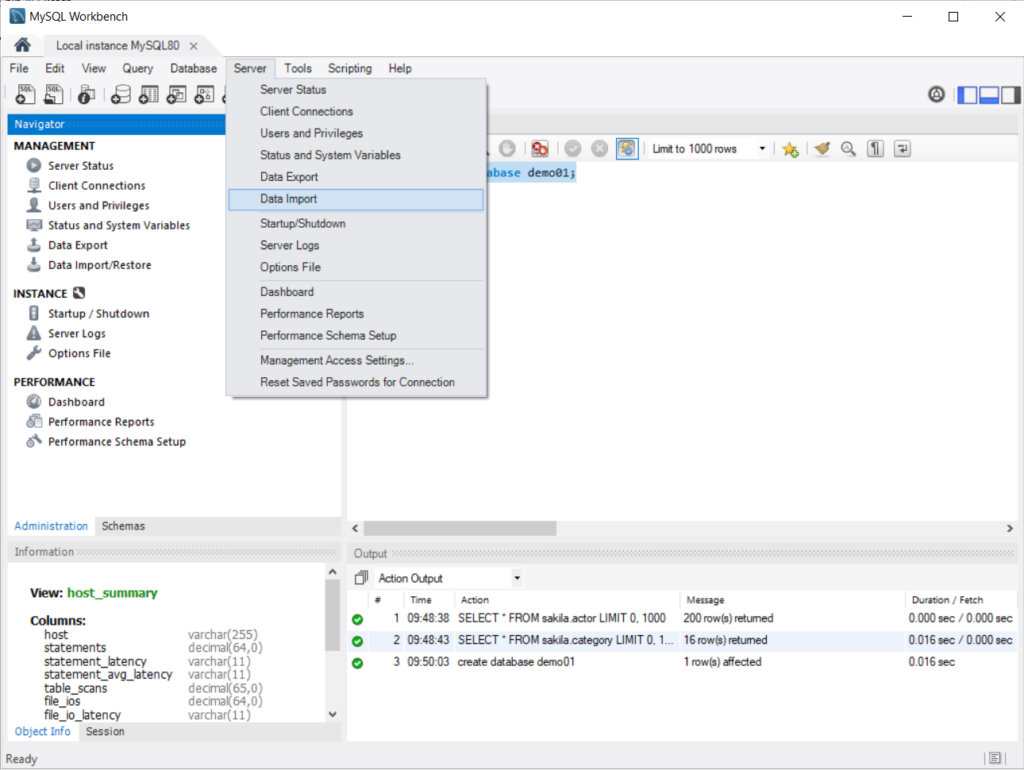1024x770 pixels.
Task: Close the Local instance MySQL80 tab
Action: coord(193,46)
